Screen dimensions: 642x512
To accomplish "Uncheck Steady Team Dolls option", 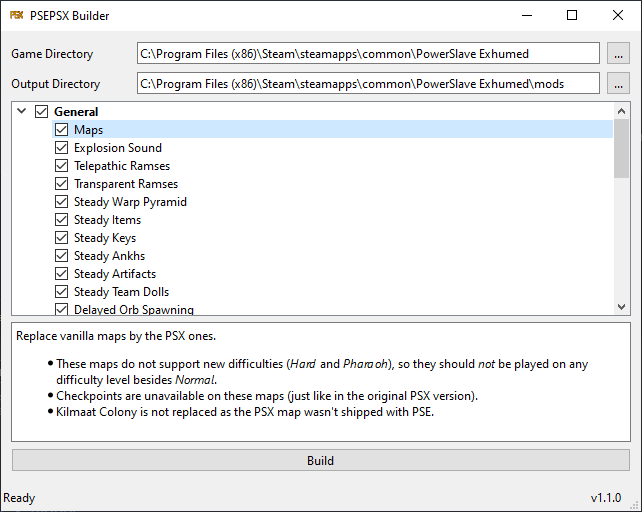I will coord(62,292).
